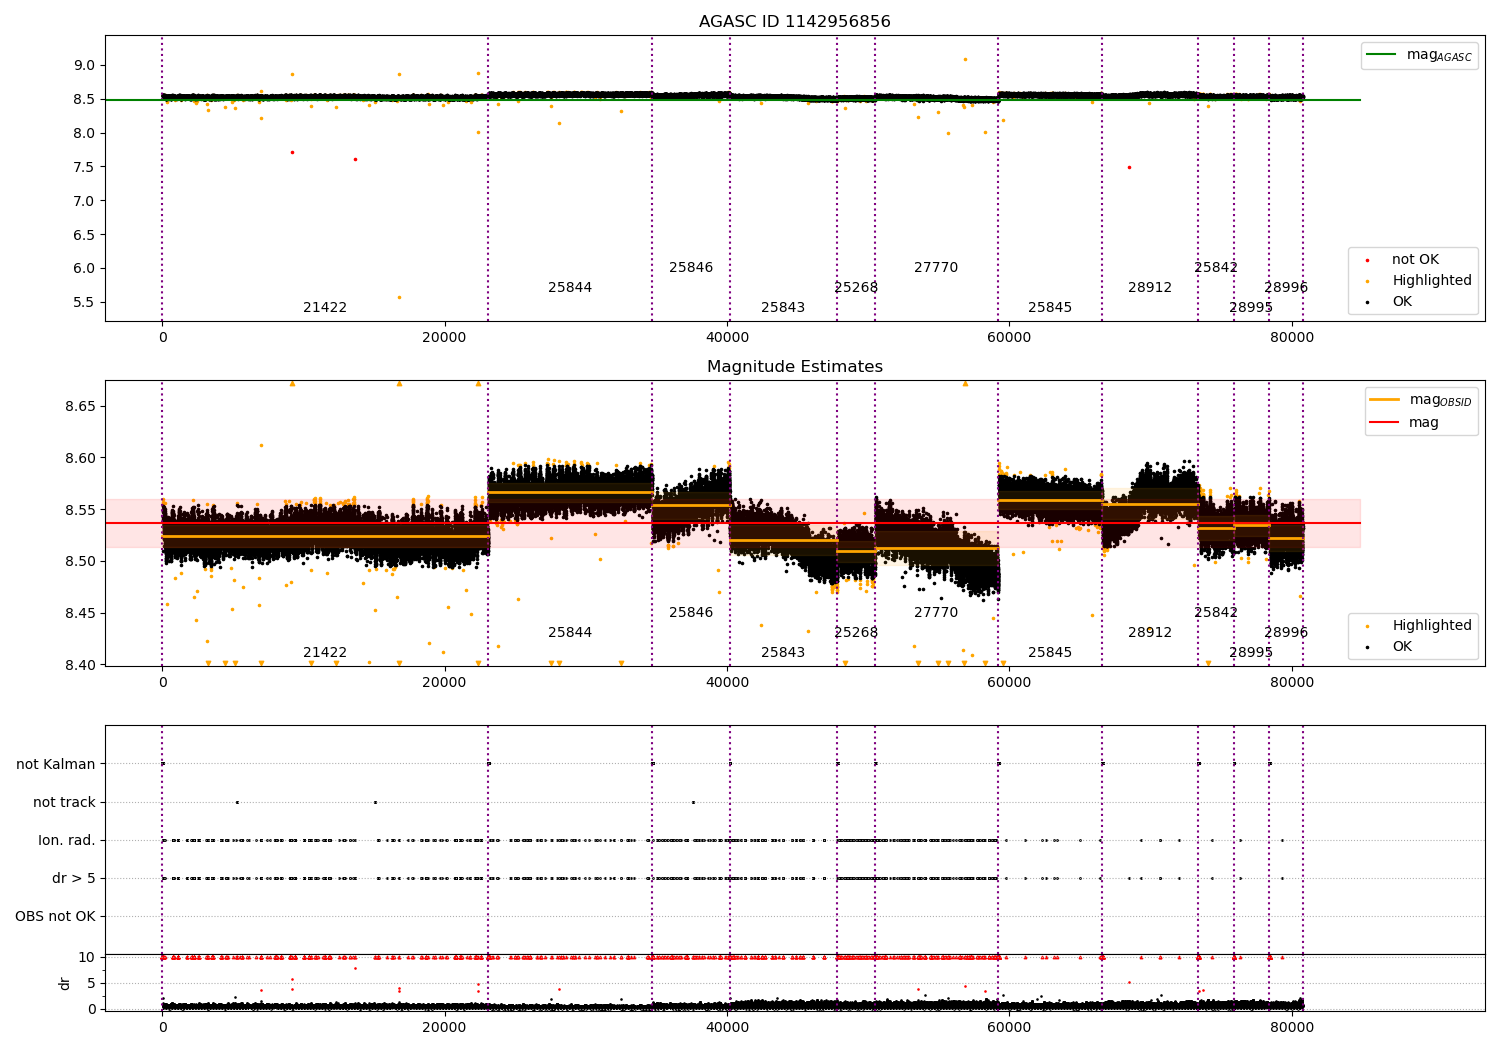Click the 'OBS not OK' axis label
This screenshot has width=1500, height=1050.
[55, 917]
